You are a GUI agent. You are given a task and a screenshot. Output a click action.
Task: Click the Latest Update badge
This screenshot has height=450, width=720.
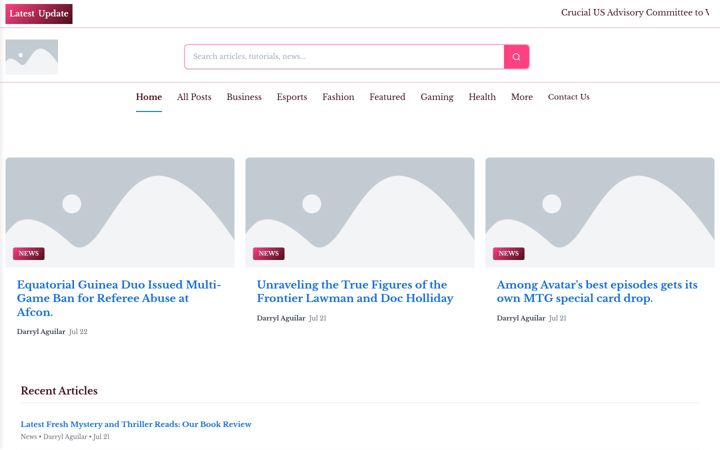click(39, 14)
